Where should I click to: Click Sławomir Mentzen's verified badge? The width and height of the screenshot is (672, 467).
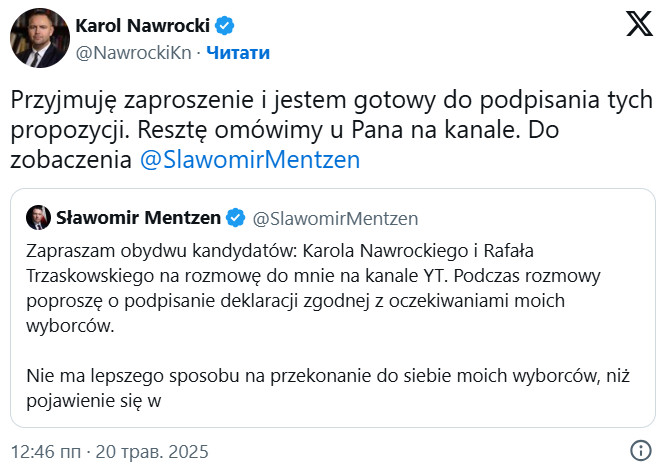[235, 218]
